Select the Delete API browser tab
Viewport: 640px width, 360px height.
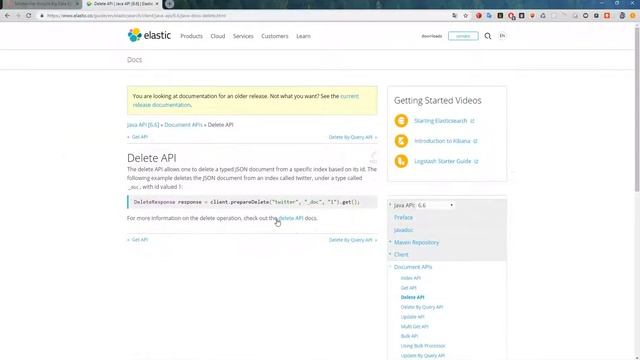pos(122,4)
